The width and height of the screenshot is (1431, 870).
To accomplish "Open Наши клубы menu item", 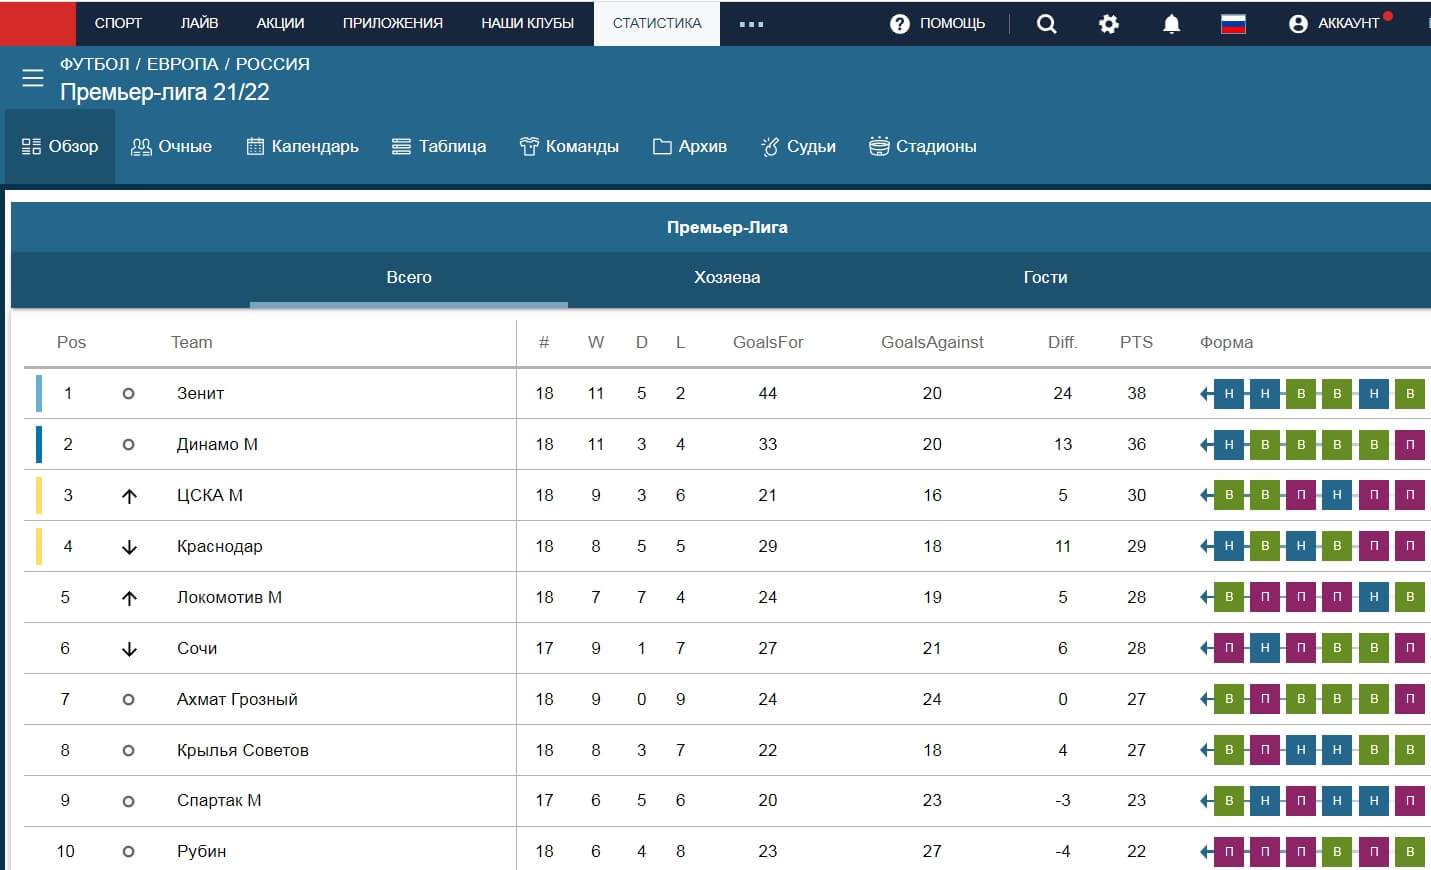I will [527, 23].
